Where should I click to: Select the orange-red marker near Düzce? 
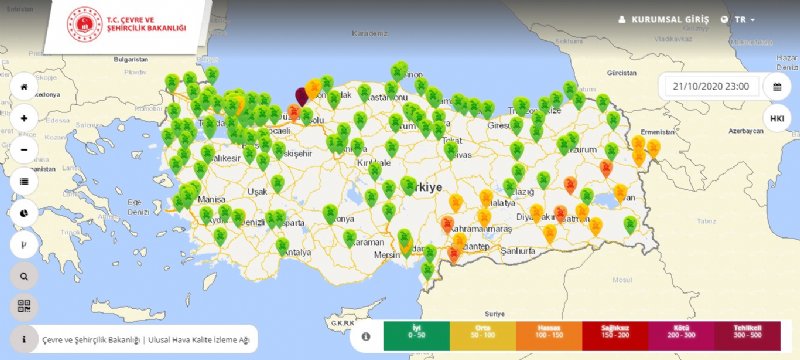point(293,112)
